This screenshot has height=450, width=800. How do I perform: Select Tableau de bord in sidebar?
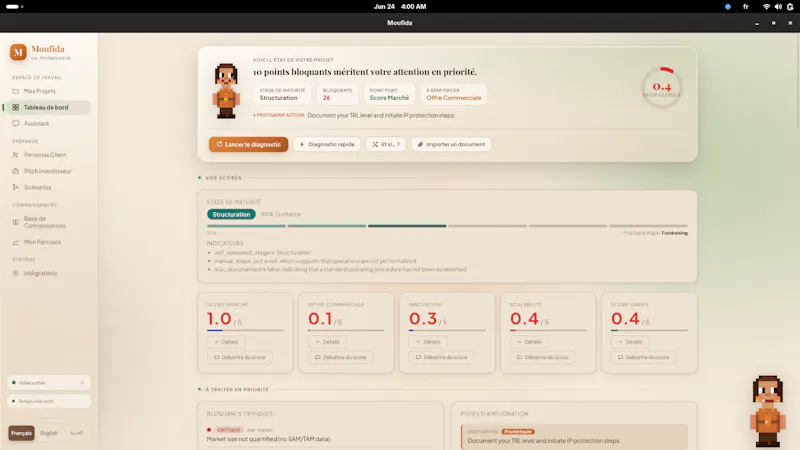[47, 108]
